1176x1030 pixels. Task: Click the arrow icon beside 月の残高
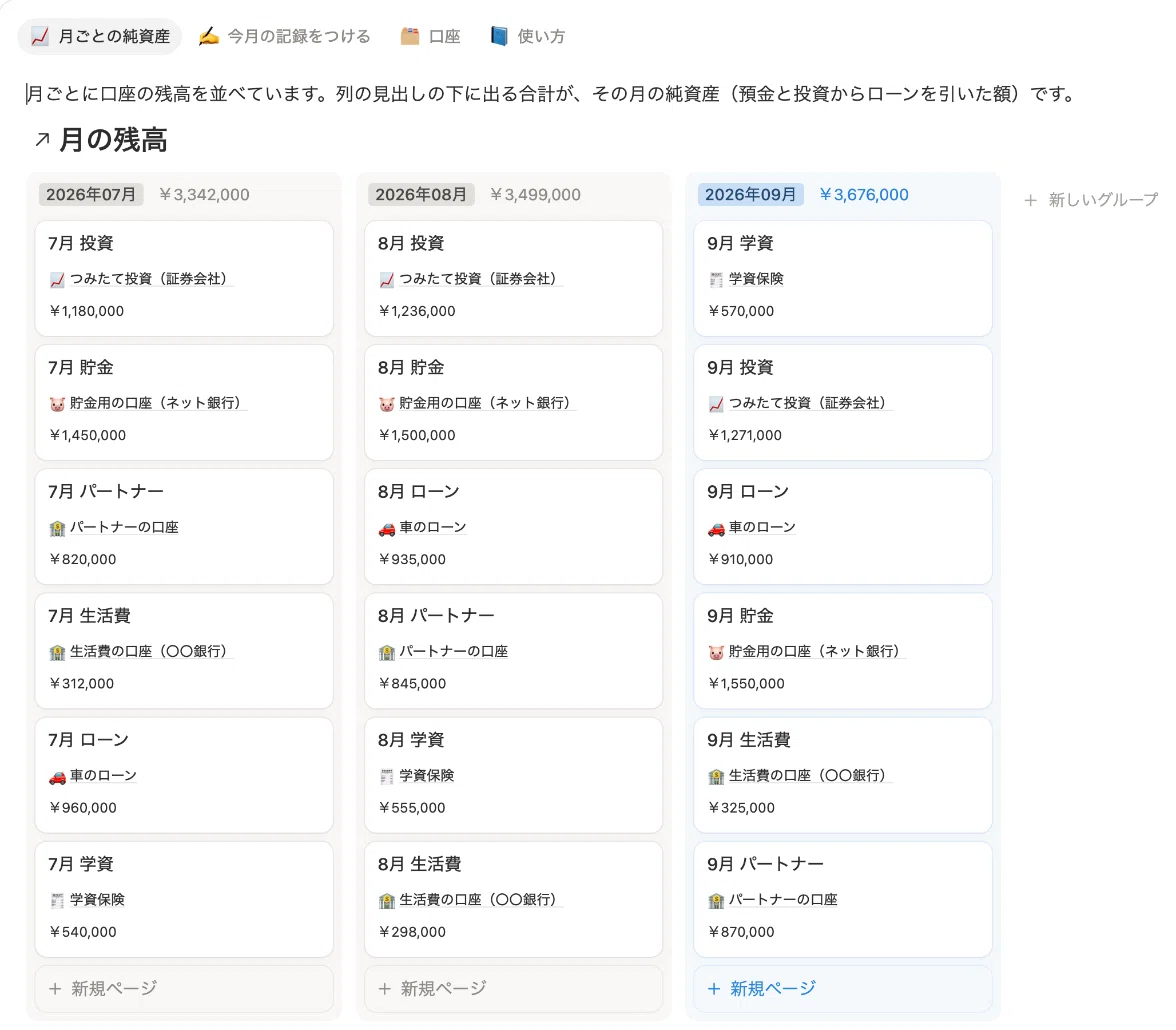(42, 140)
